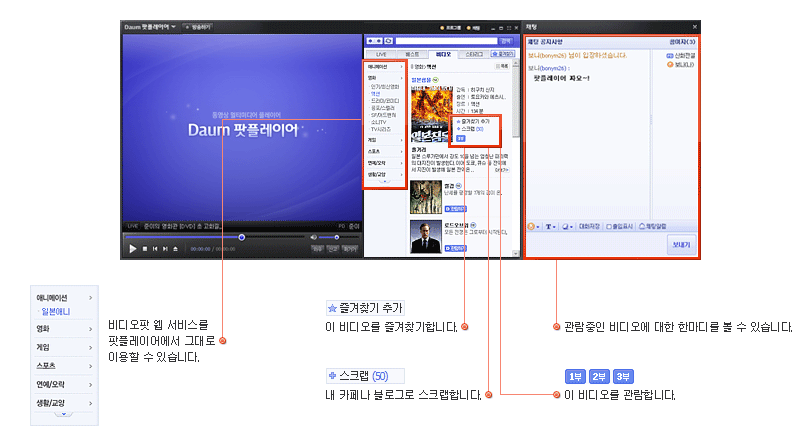Click the 스크랩 (50) link in the player
792x426 pixels.
tap(470, 129)
